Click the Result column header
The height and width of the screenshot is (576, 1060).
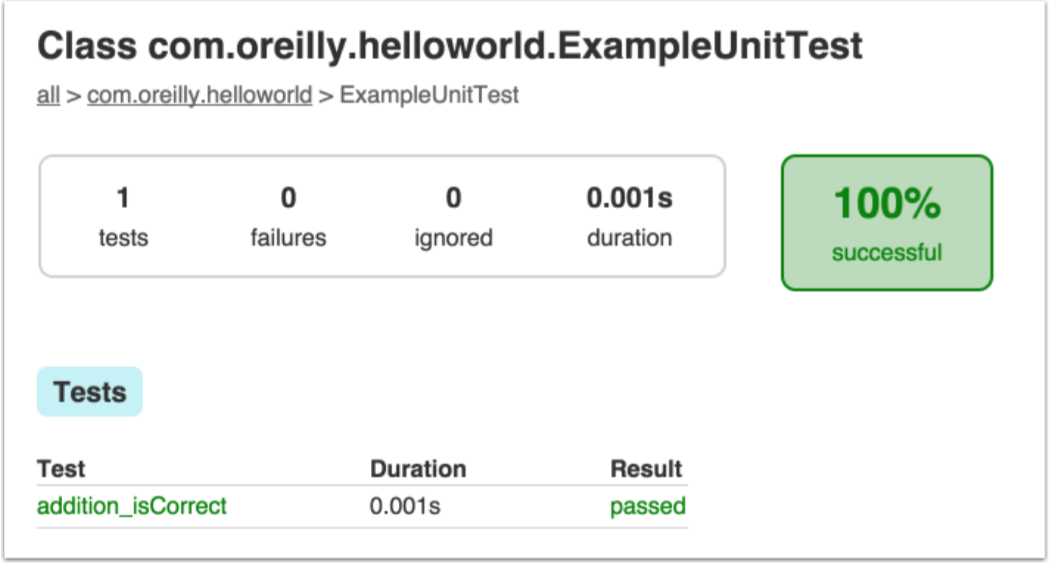tap(646, 469)
